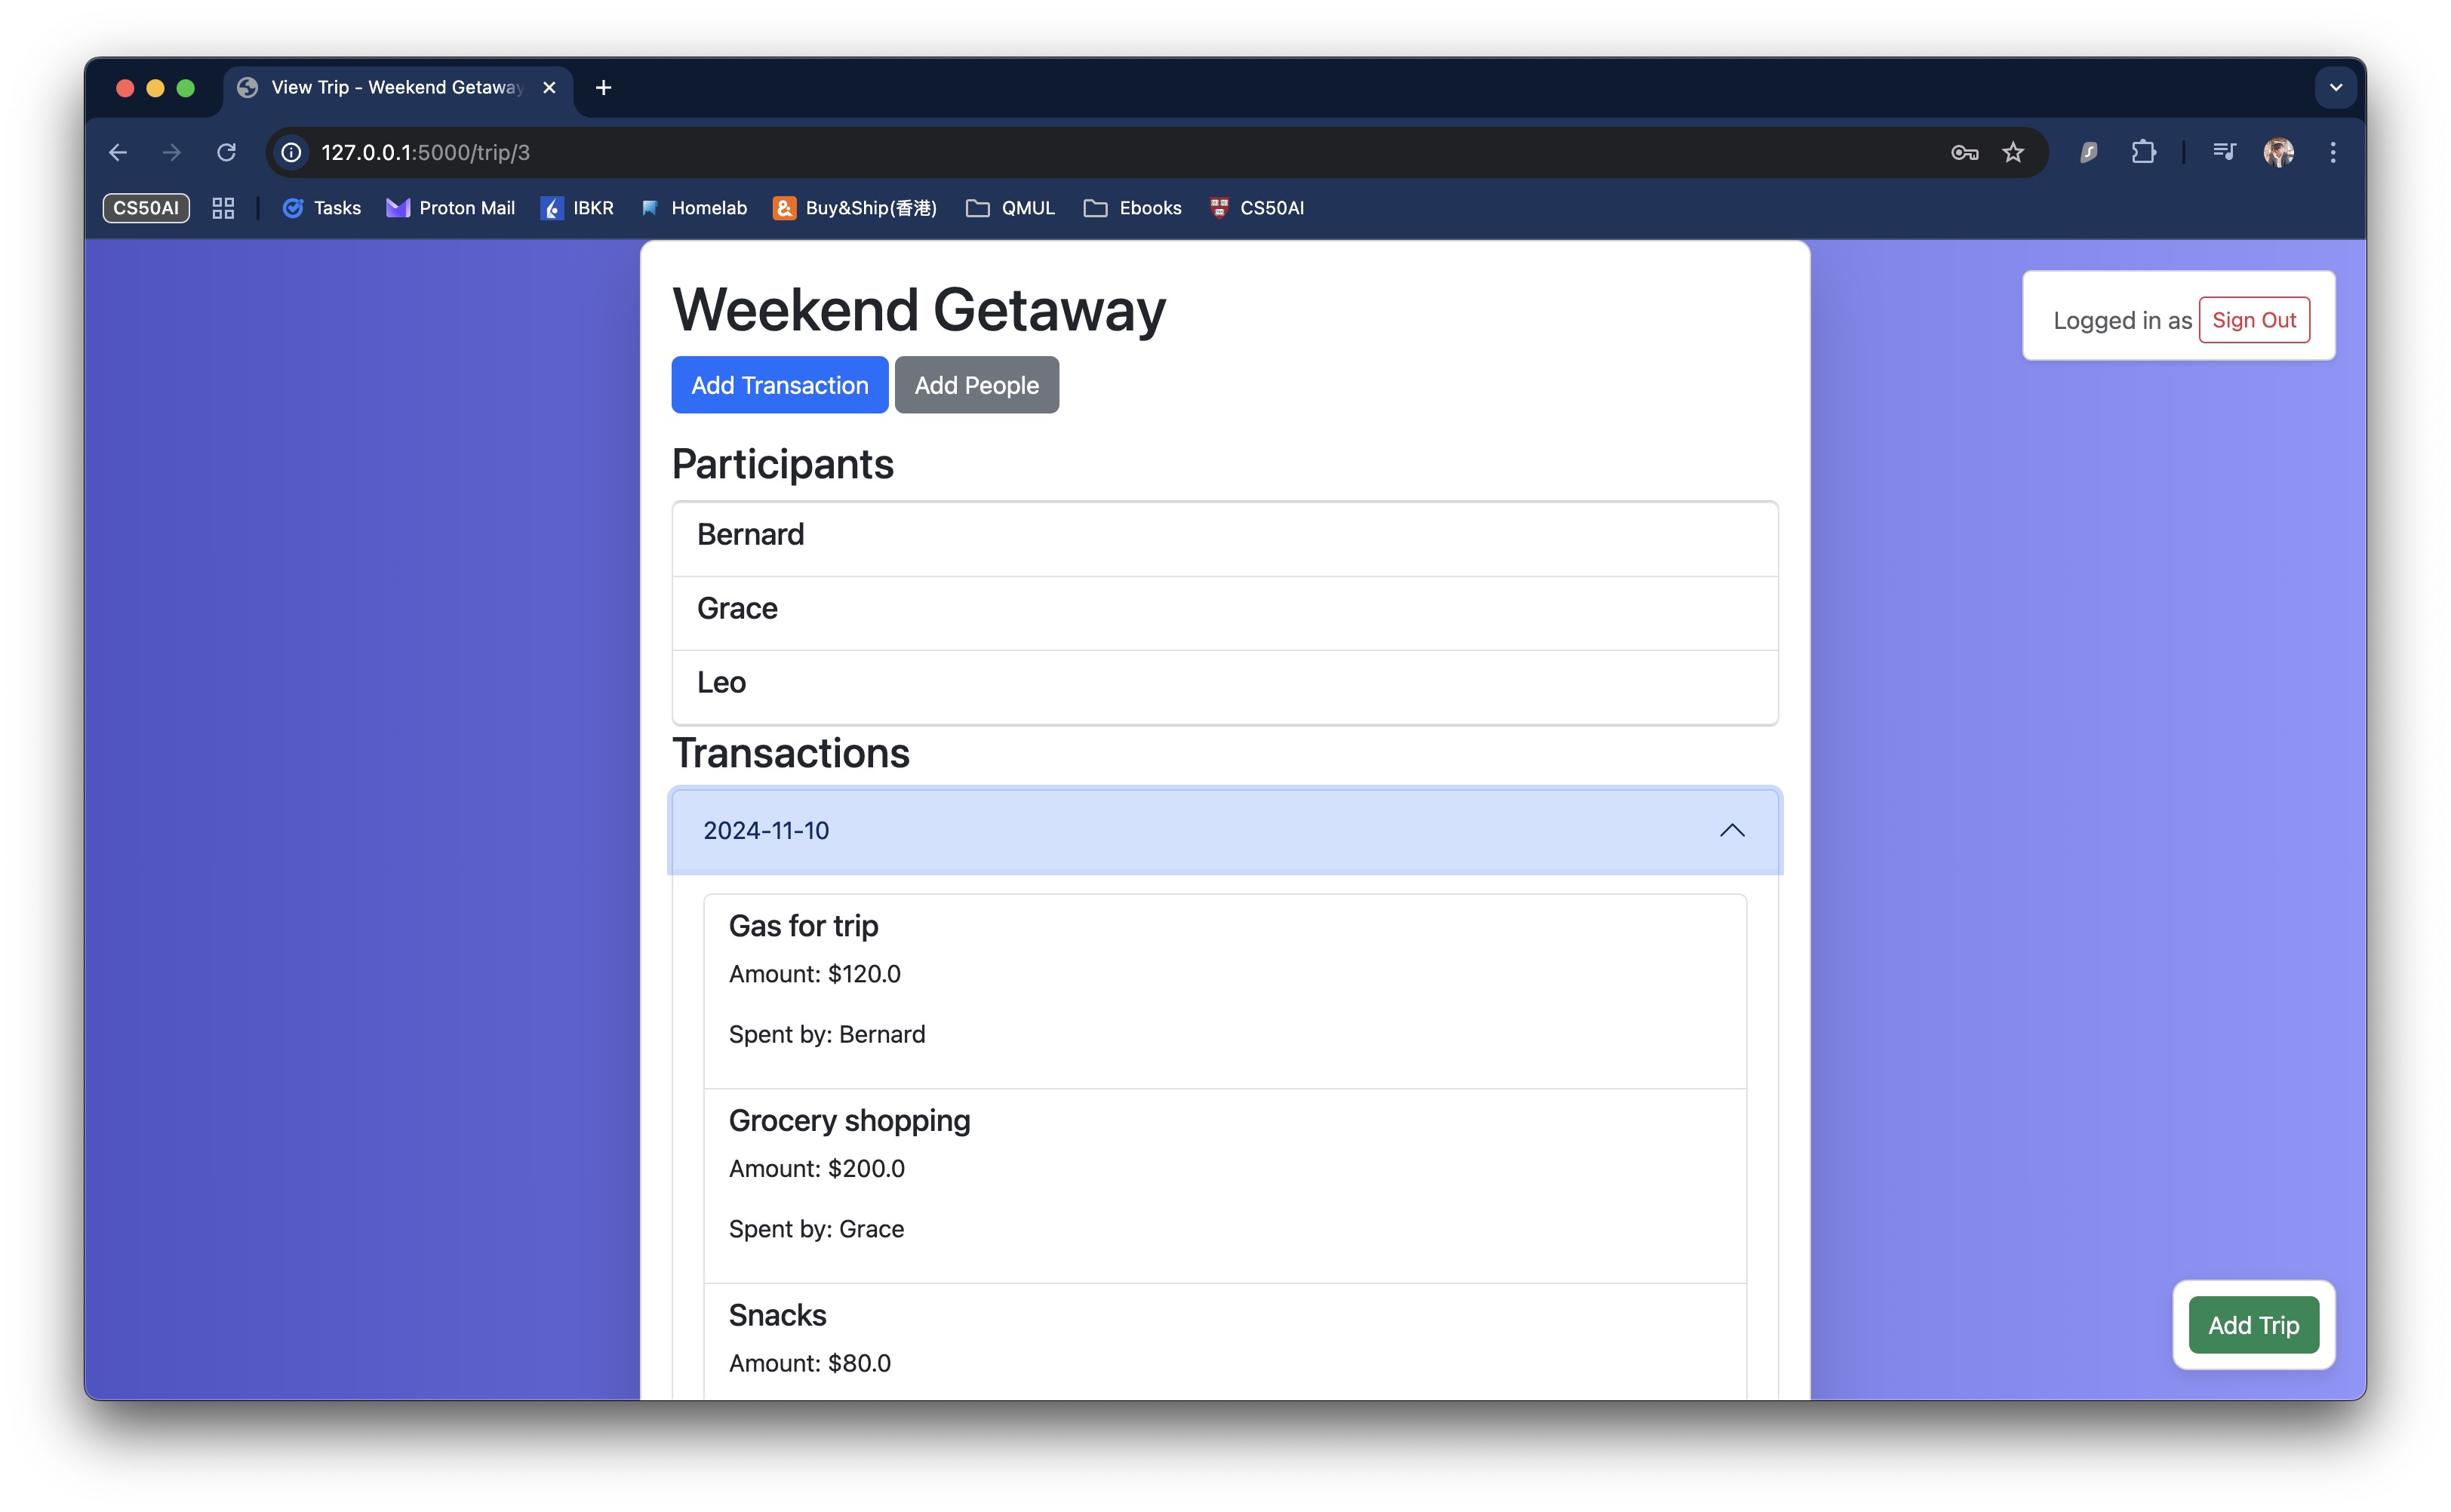The height and width of the screenshot is (1512, 2451).
Task: Open the Chrome profile avatar
Action: [2279, 152]
